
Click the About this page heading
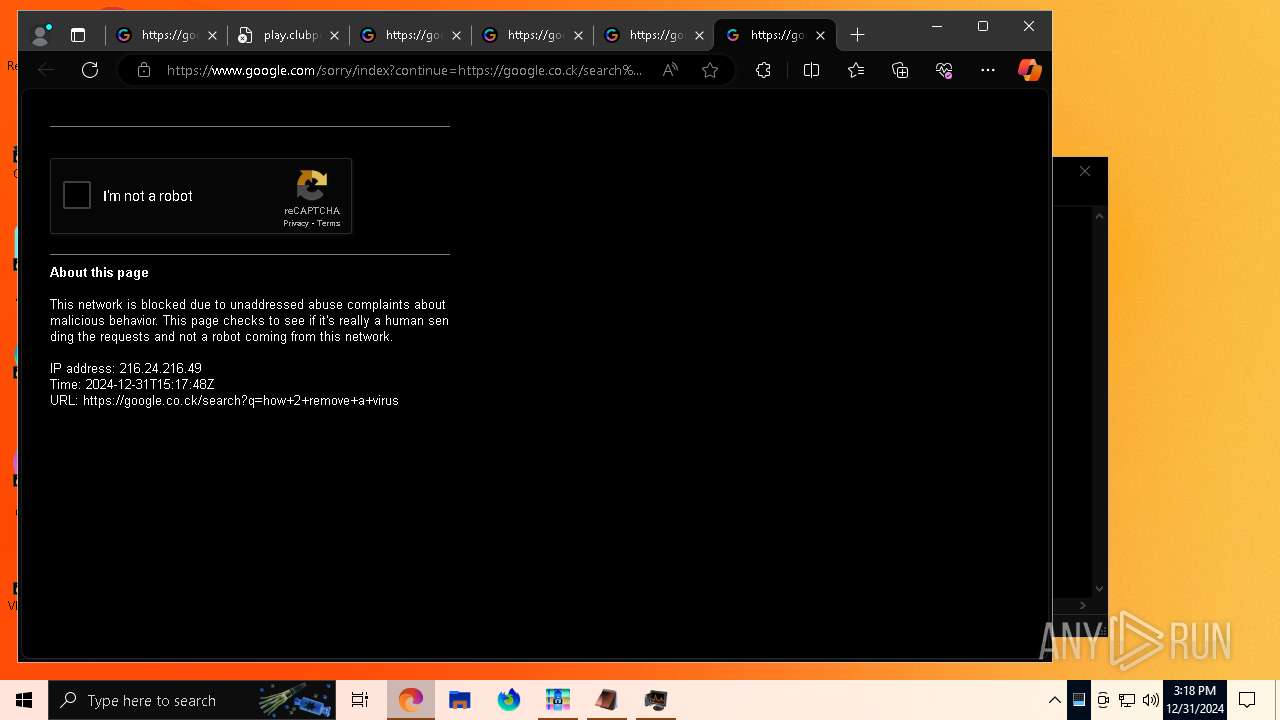99,272
